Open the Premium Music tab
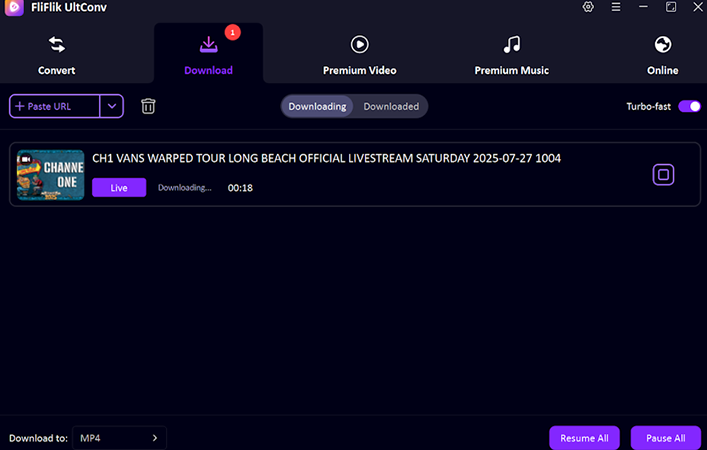 (x=512, y=56)
